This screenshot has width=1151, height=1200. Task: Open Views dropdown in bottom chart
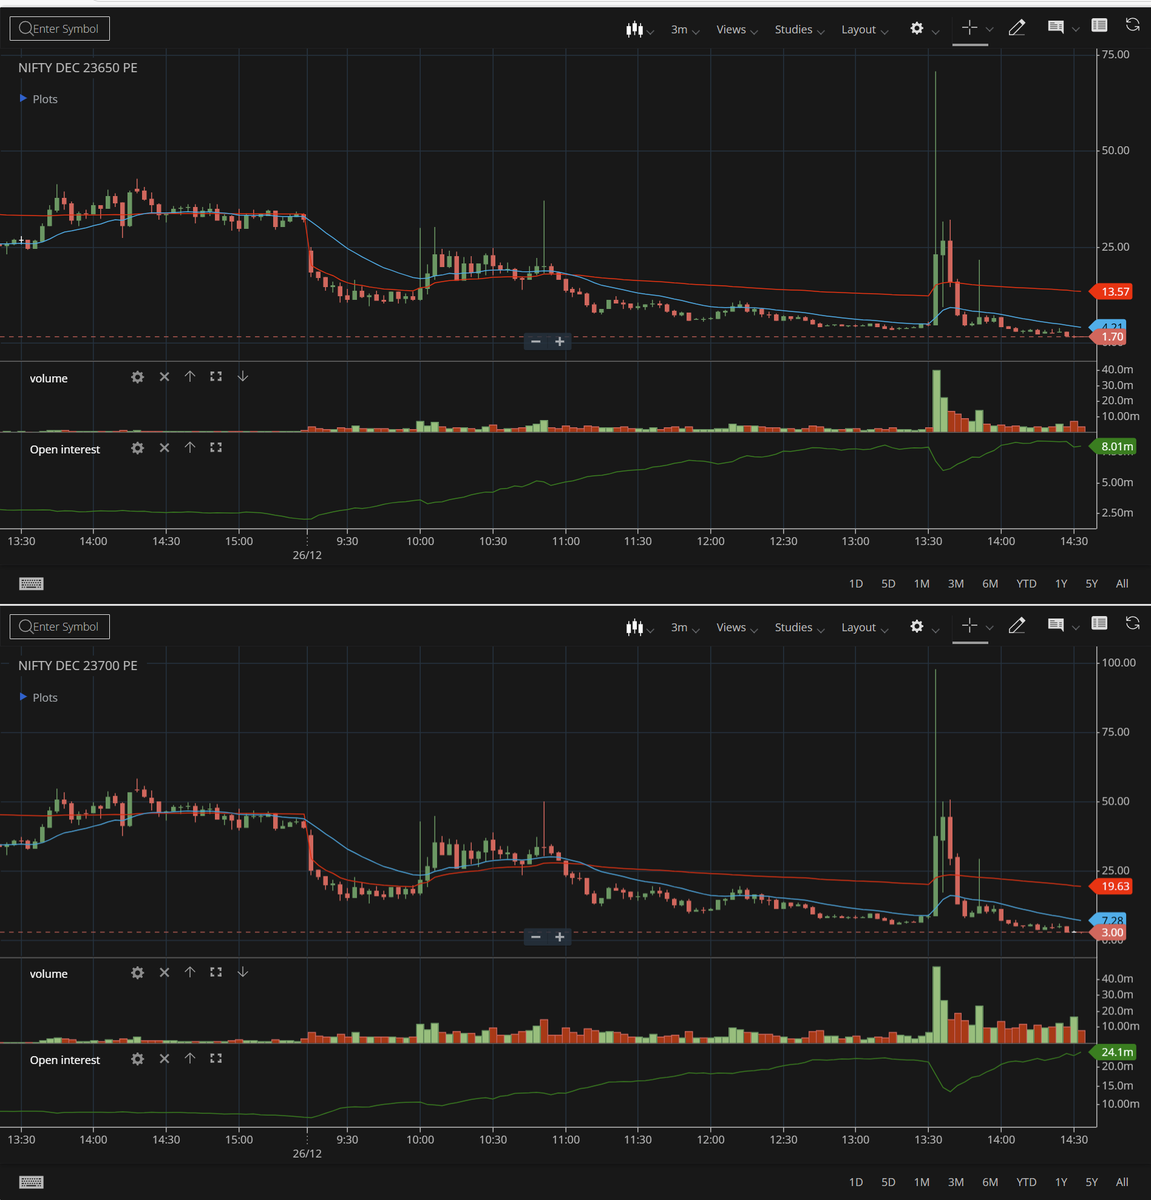coord(737,628)
